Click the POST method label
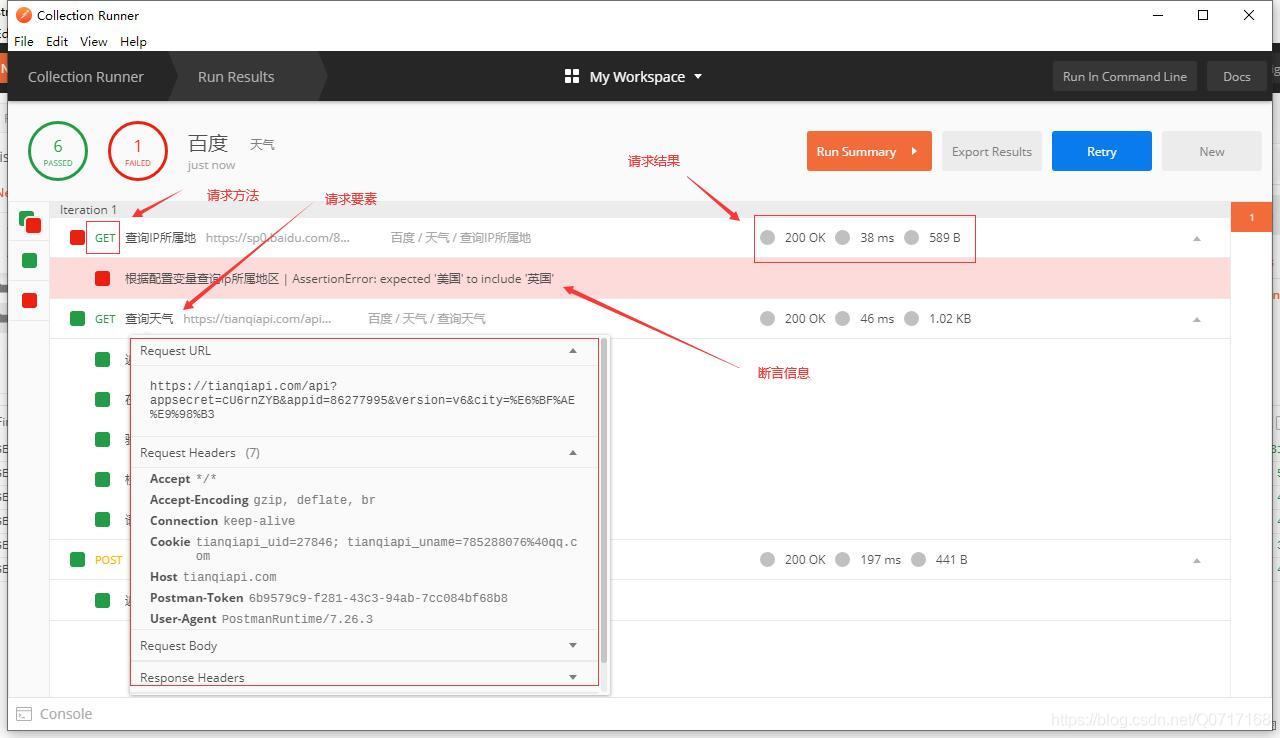Screen dimensions: 1280x738 pos(109,560)
